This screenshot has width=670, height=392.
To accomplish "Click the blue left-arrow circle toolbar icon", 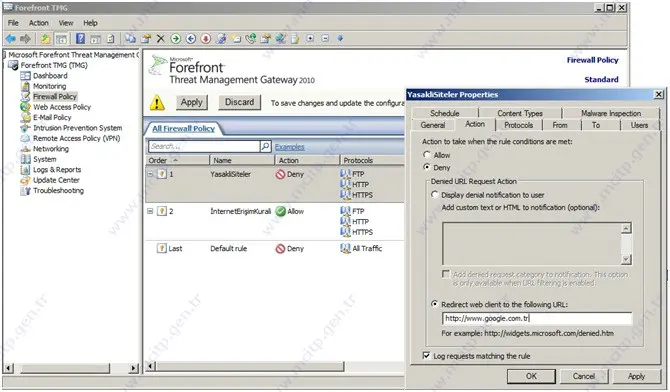I will (x=191, y=39).
